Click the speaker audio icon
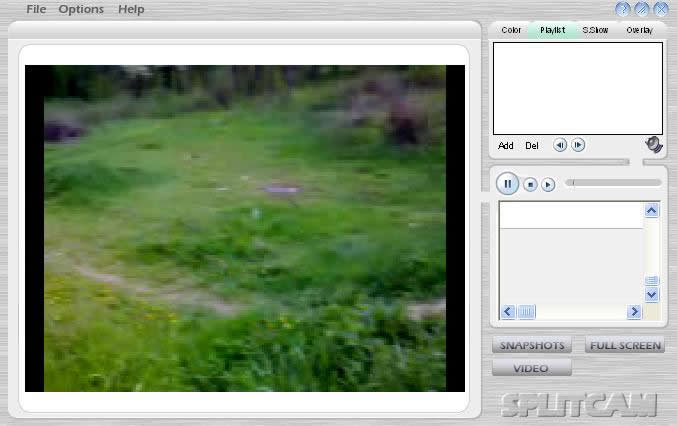This screenshot has width=677, height=426. [x=653, y=145]
